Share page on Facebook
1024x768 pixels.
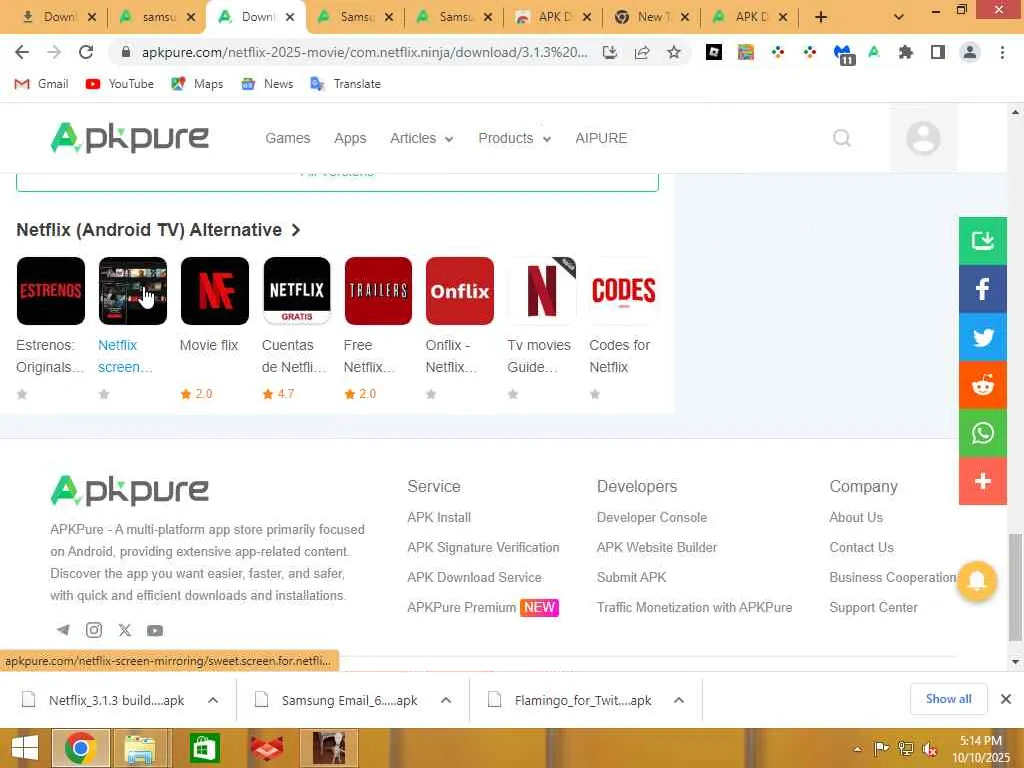pyautogui.click(x=982, y=289)
